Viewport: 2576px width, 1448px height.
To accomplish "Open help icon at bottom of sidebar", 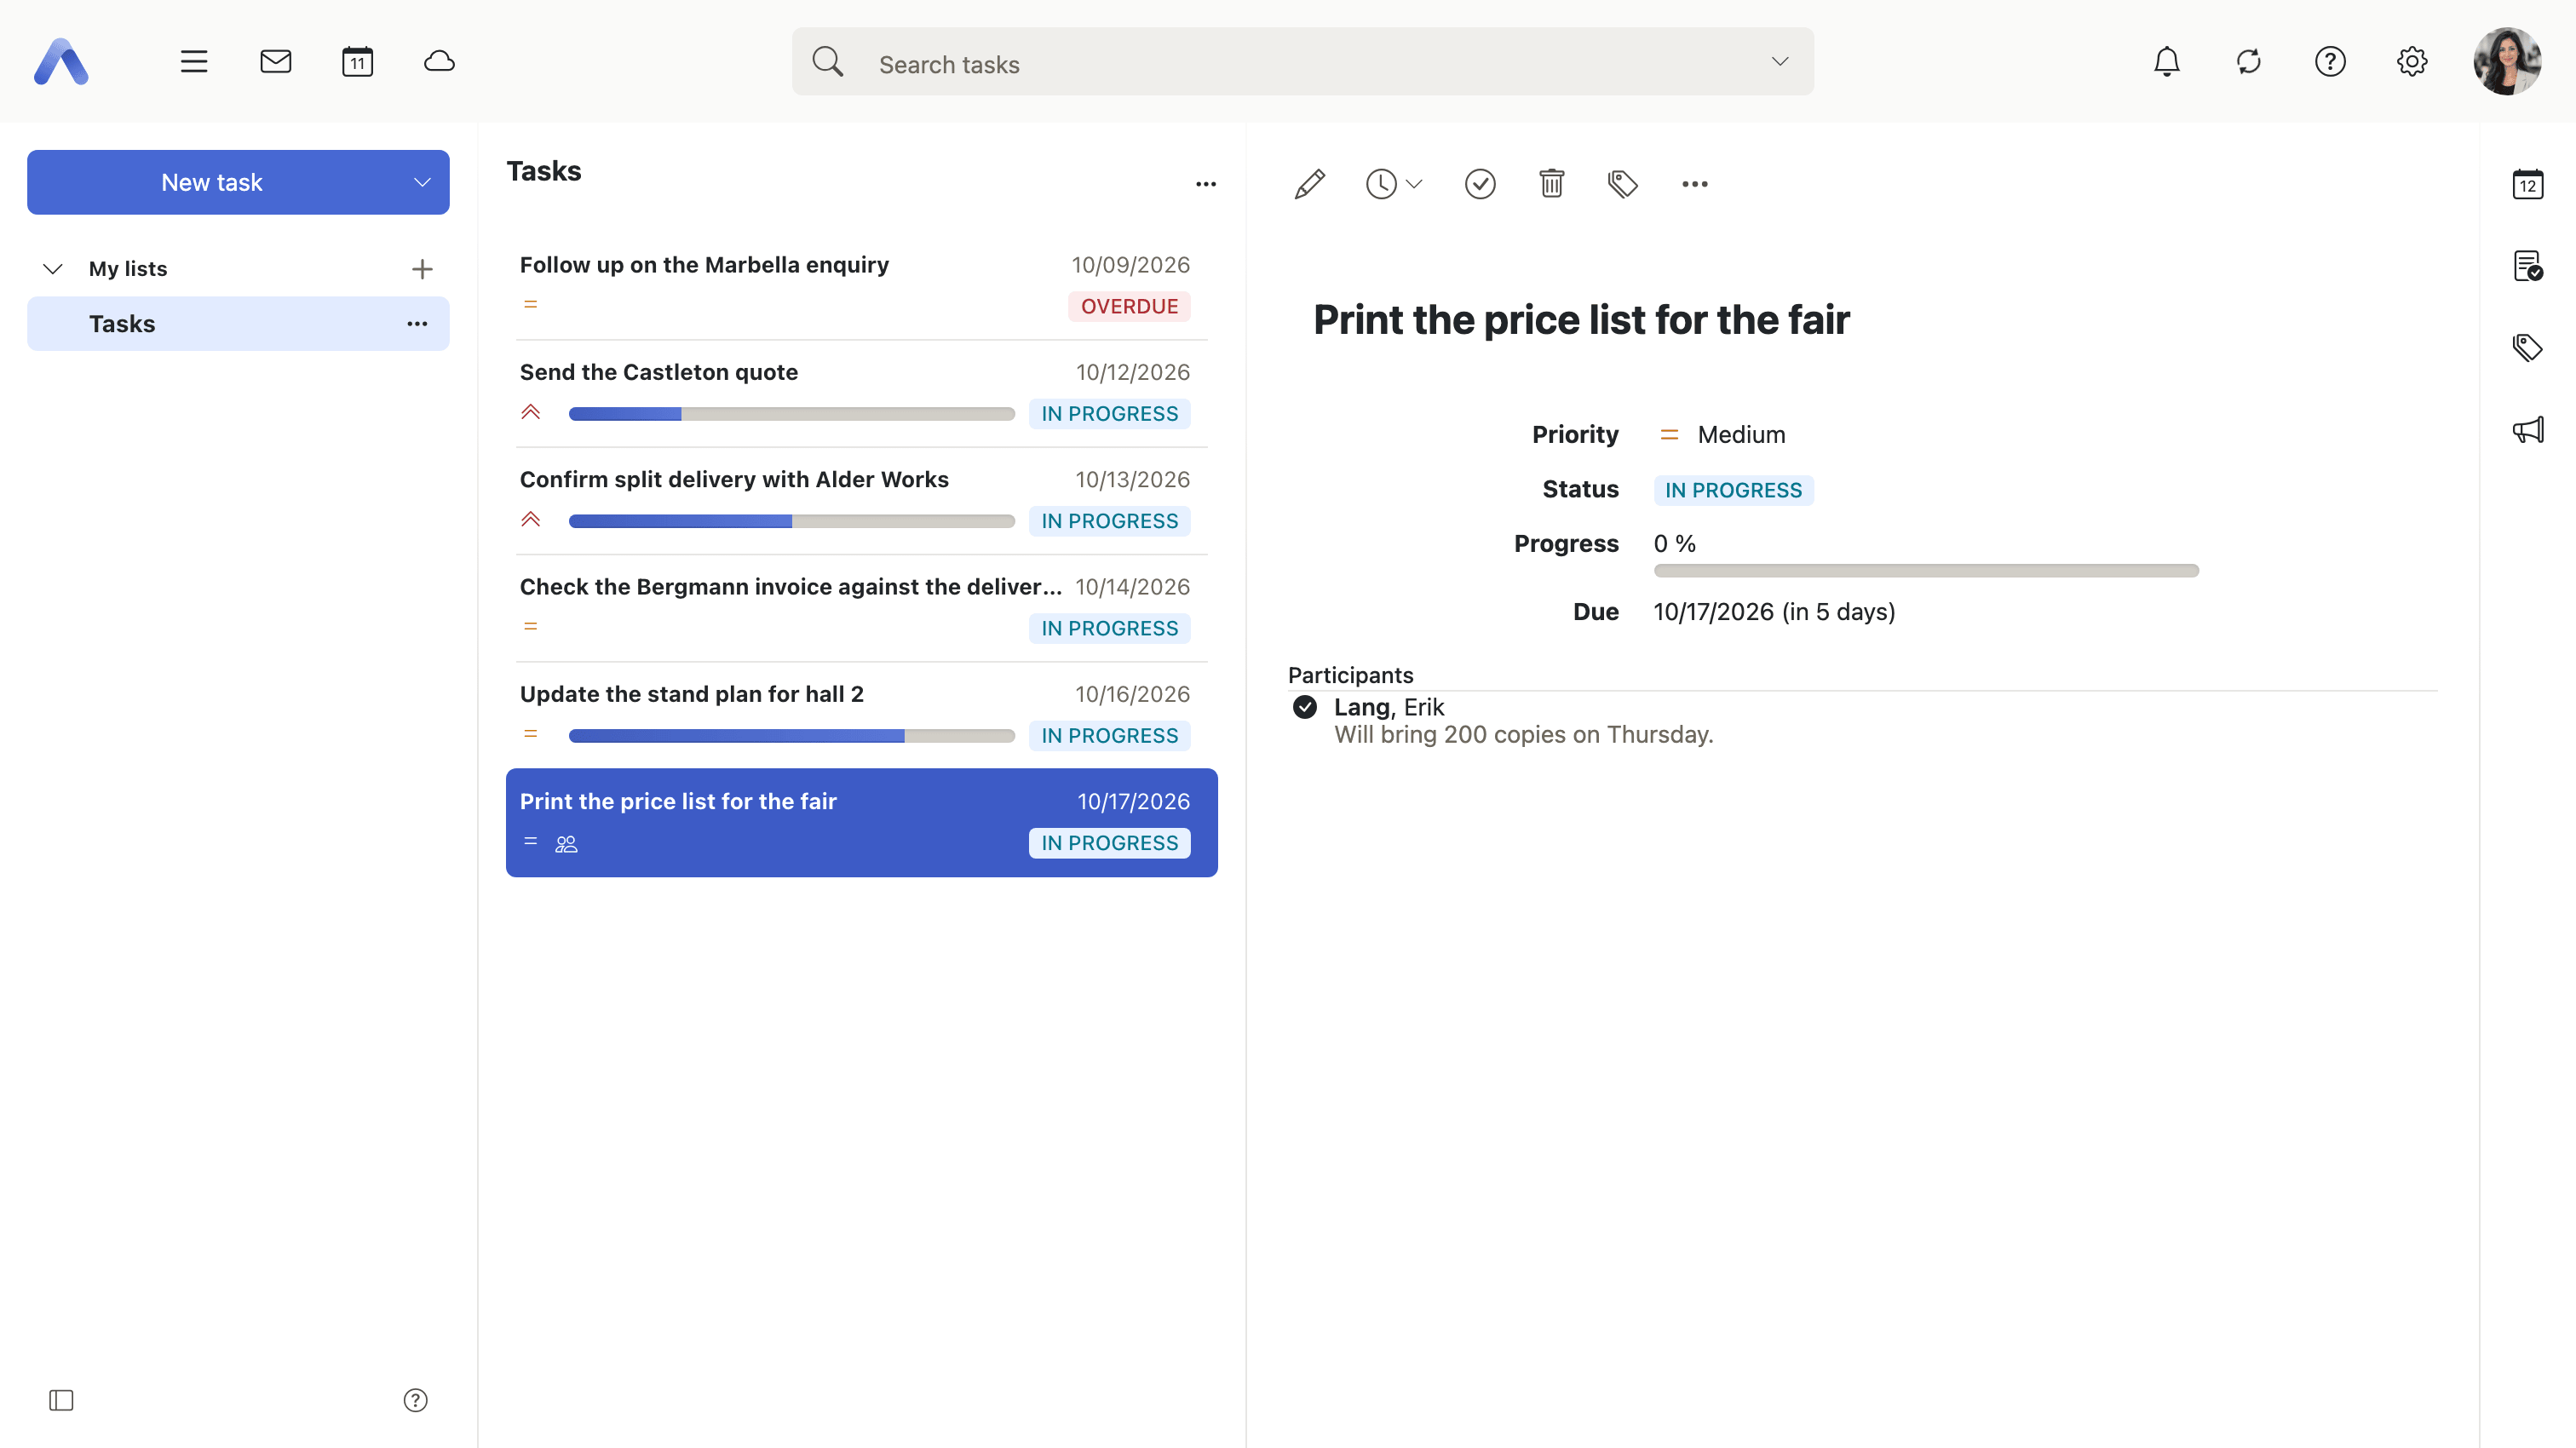I will pos(416,1400).
